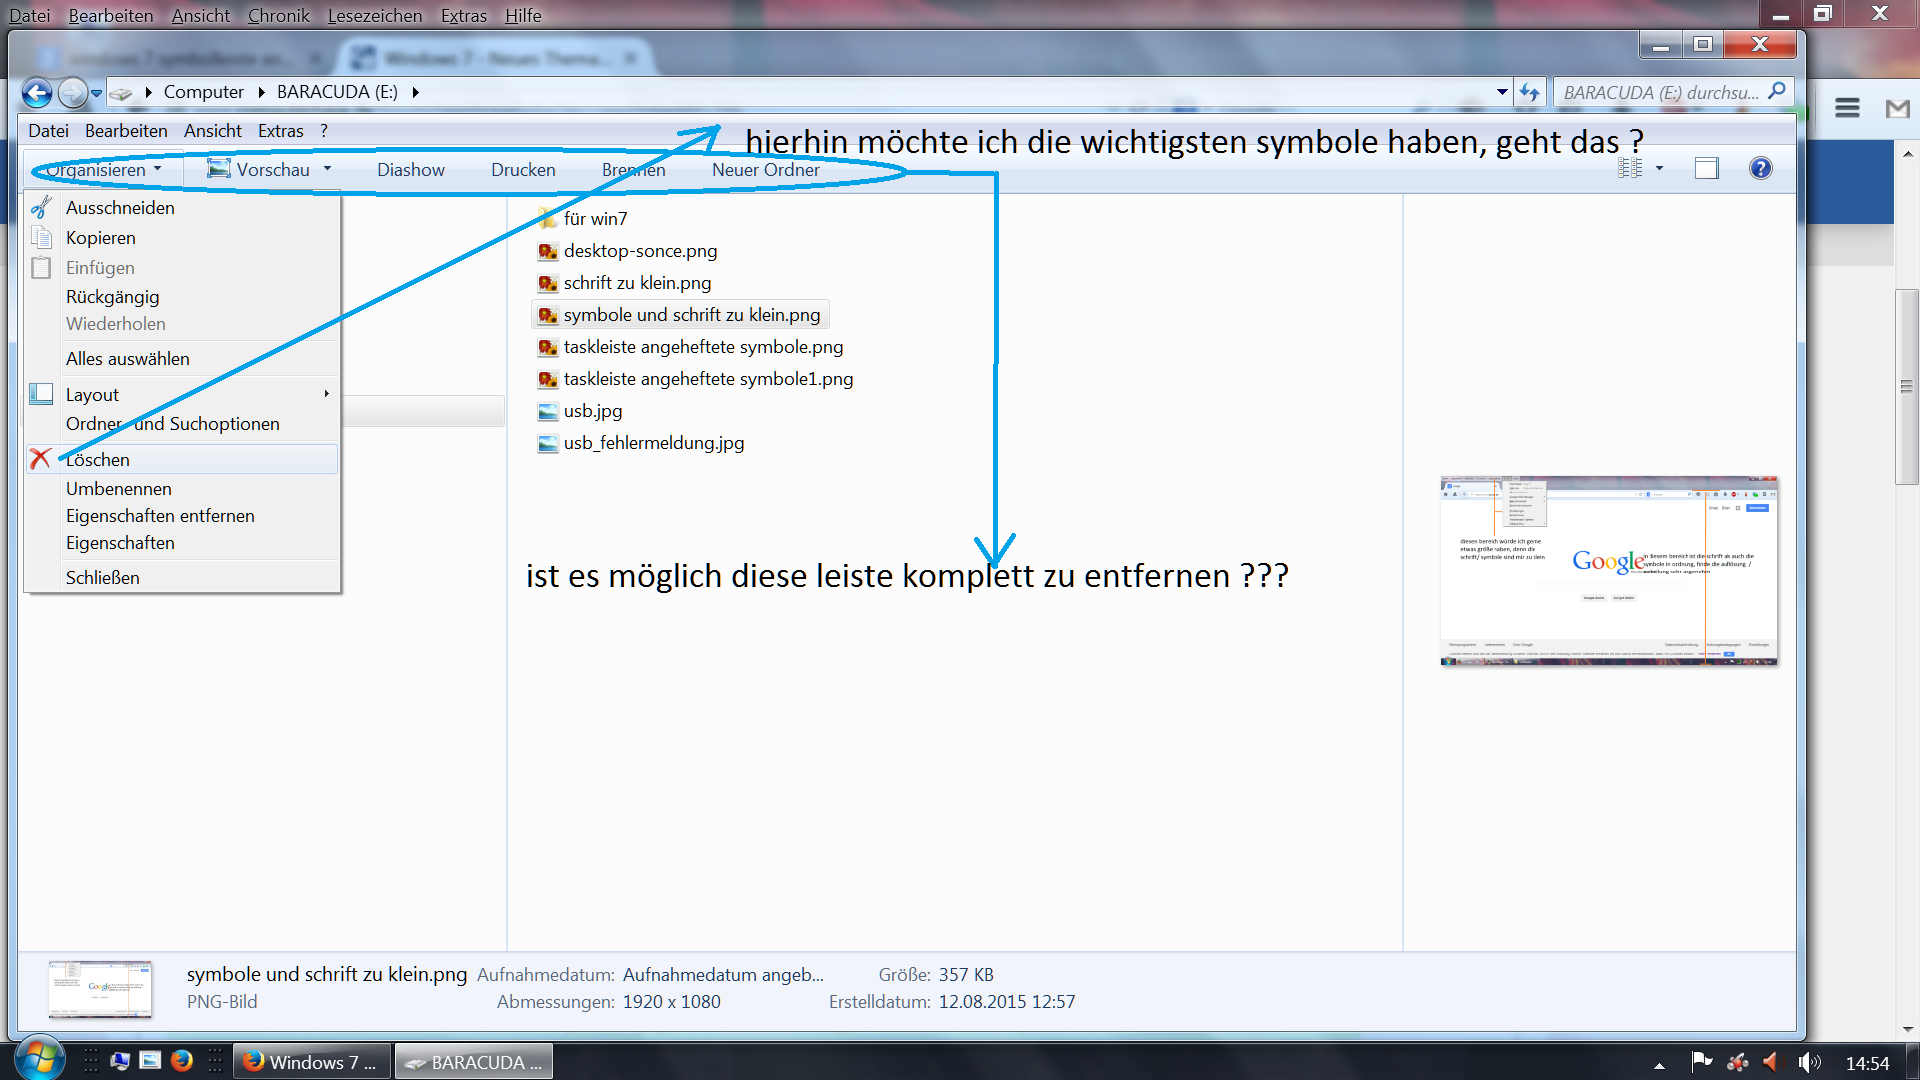Image resolution: width=1920 pixels, height=1080 pixels.
Task: Click the change view icon in toolbar
Action: click(x=1630, y=168)
